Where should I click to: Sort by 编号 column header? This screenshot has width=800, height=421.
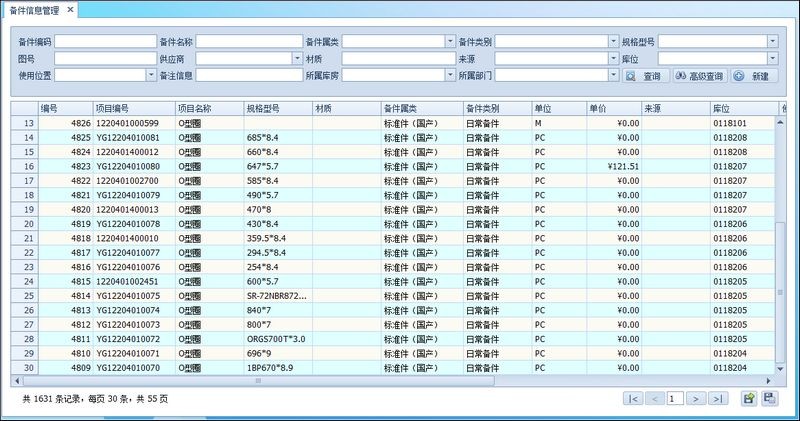click(65, 109)
